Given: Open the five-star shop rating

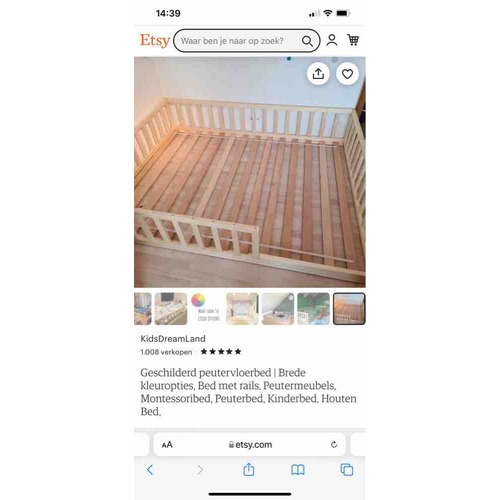Looking at the screenshot, I should click(x=221, y=352).
